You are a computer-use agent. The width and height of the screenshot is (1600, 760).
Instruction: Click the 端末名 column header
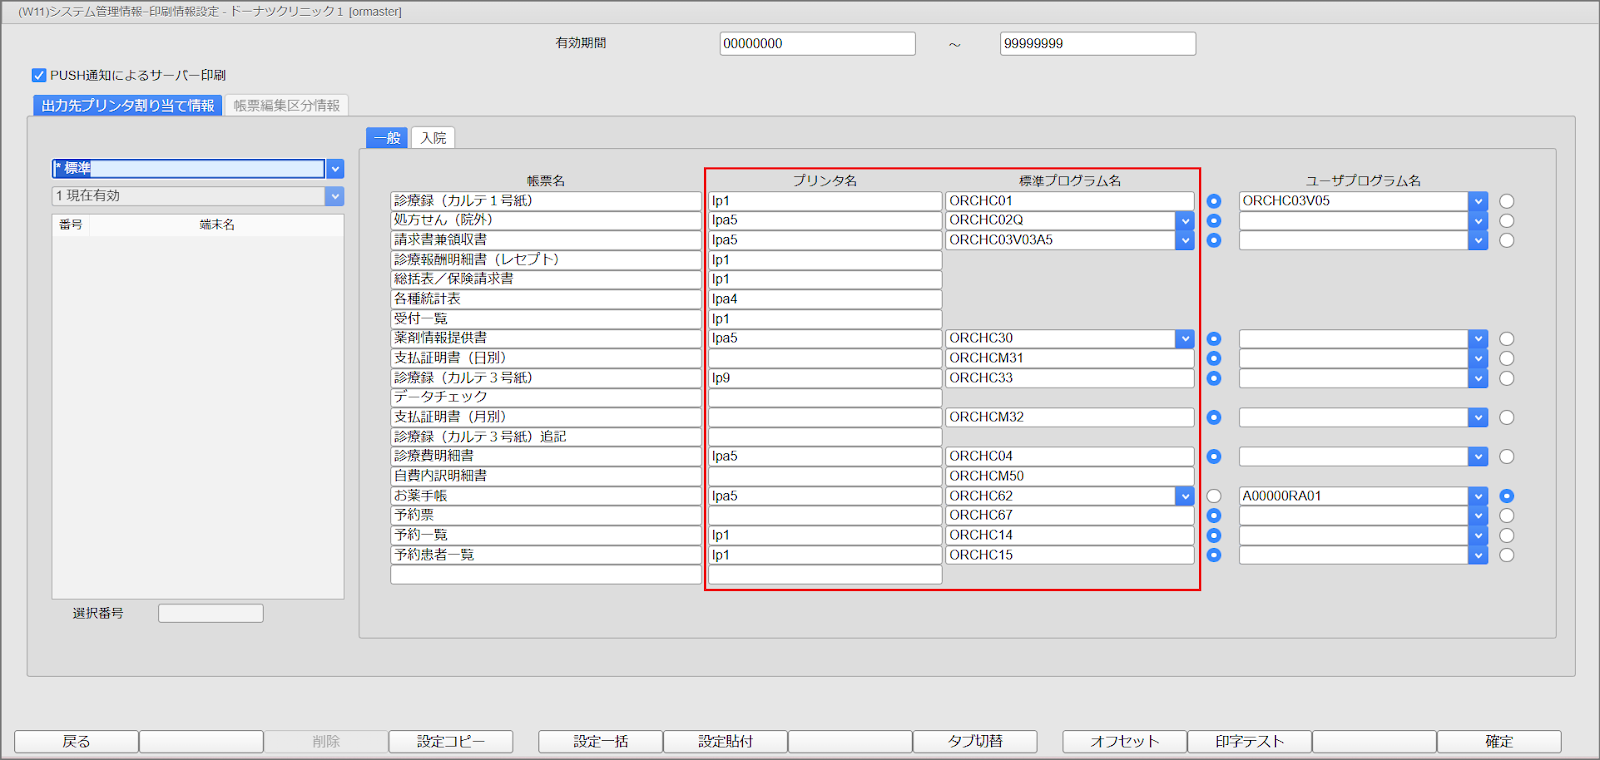tap(217, 225)
